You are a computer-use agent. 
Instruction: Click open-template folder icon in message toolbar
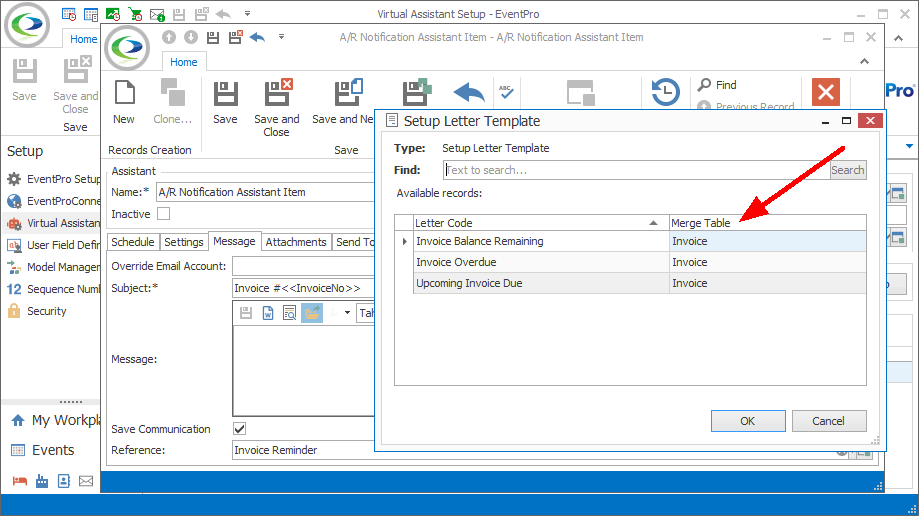point(312,313)
